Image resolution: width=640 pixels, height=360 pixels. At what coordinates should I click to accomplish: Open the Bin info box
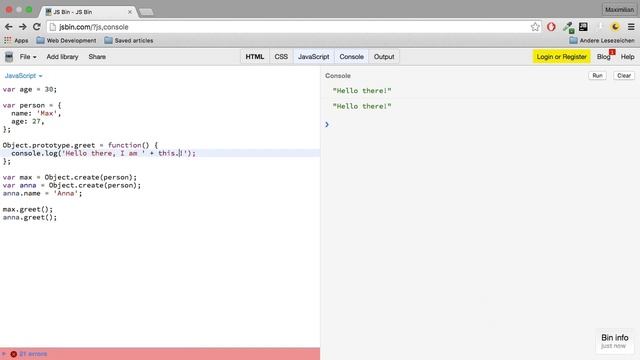(614, 341)
